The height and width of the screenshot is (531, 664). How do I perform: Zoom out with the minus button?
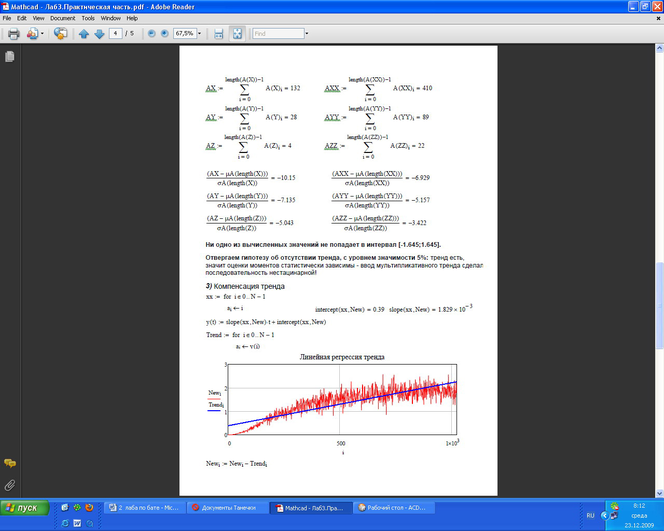coord(152,33)
